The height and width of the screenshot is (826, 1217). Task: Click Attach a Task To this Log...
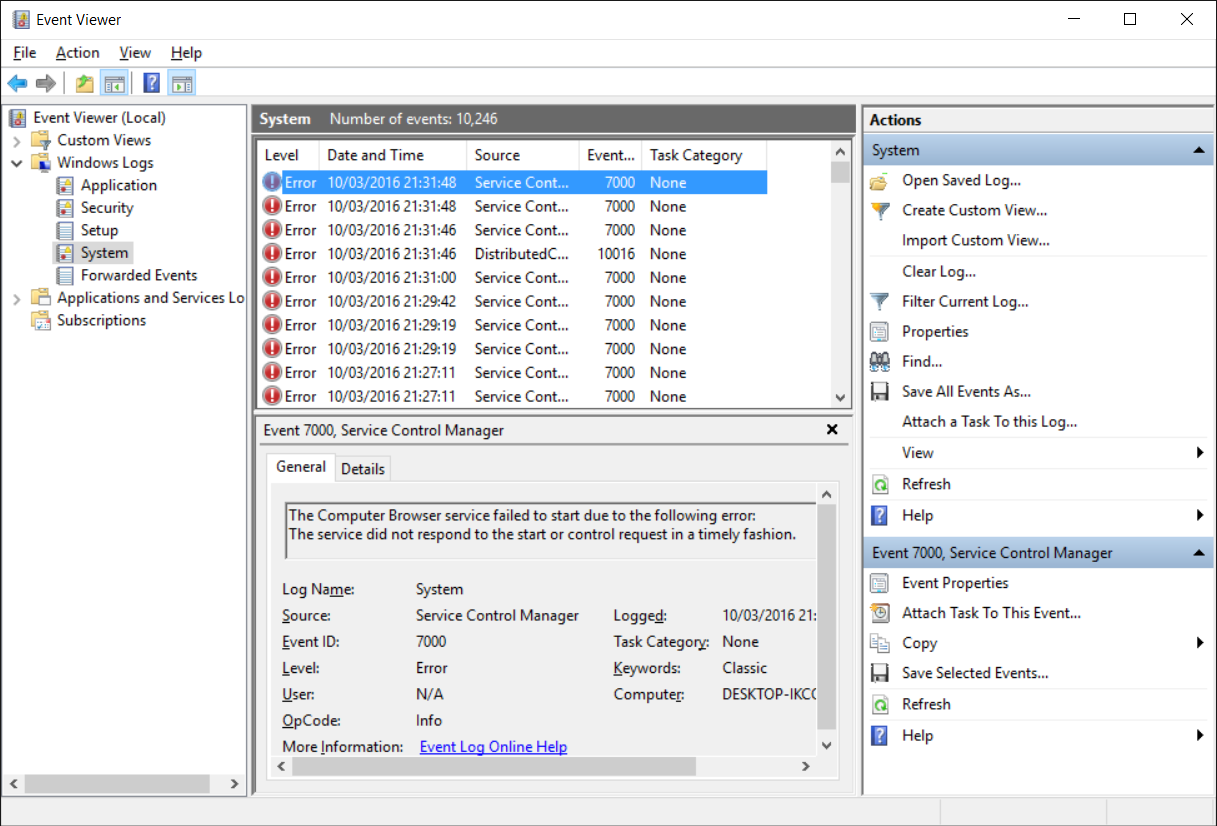click(990, 422)
